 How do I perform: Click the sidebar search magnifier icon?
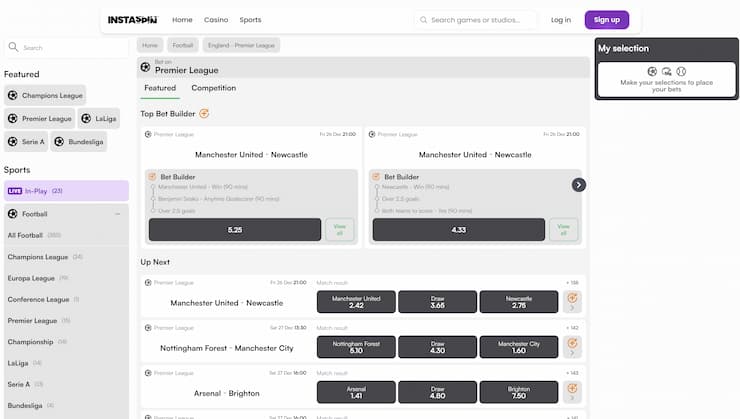tap(13, 47)
